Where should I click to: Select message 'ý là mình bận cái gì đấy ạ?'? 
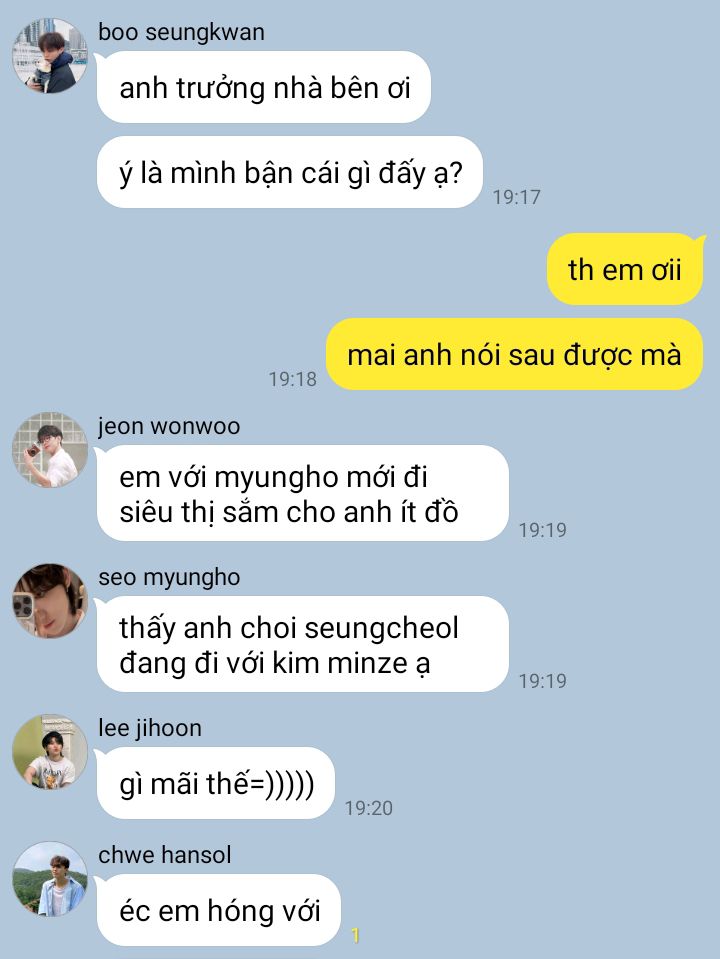click(x=290, y=172)
